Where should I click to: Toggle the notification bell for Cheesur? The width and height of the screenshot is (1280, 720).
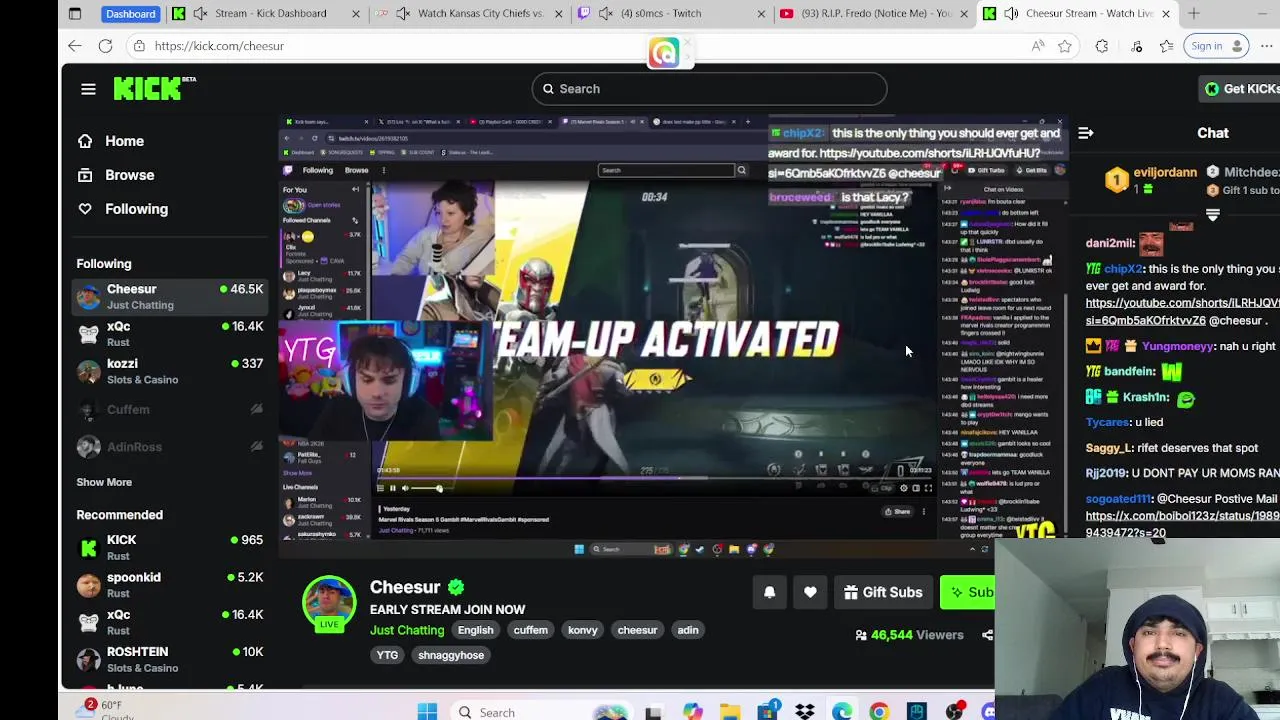[769, 592]
